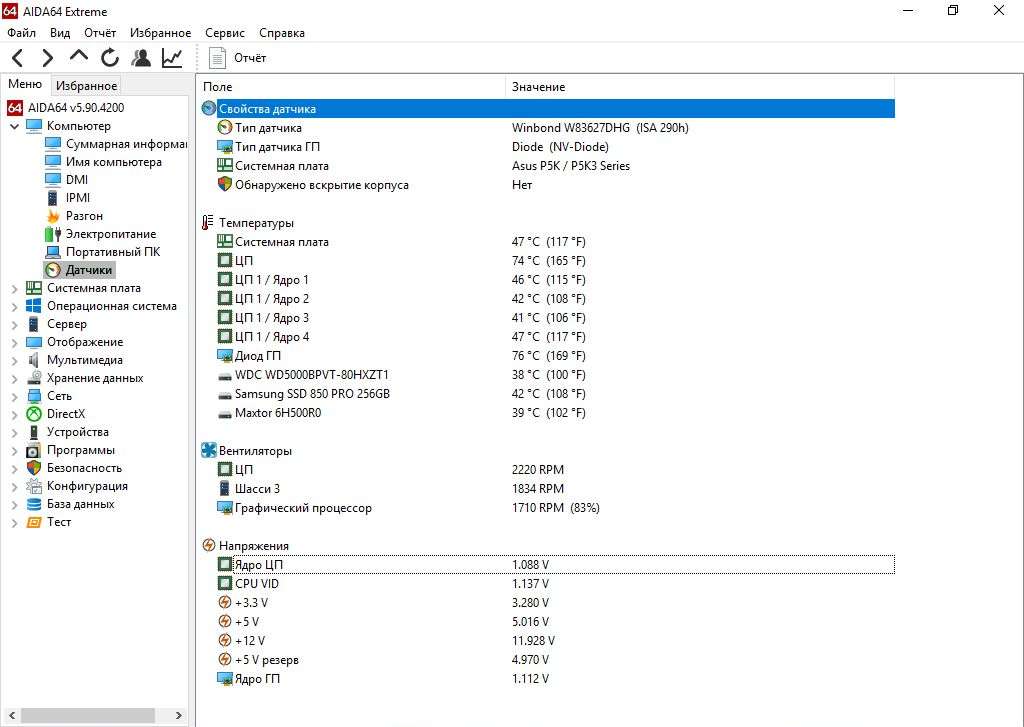
Task: Click the Конфигурация gears icon
Action: click(x=34, y=486)
